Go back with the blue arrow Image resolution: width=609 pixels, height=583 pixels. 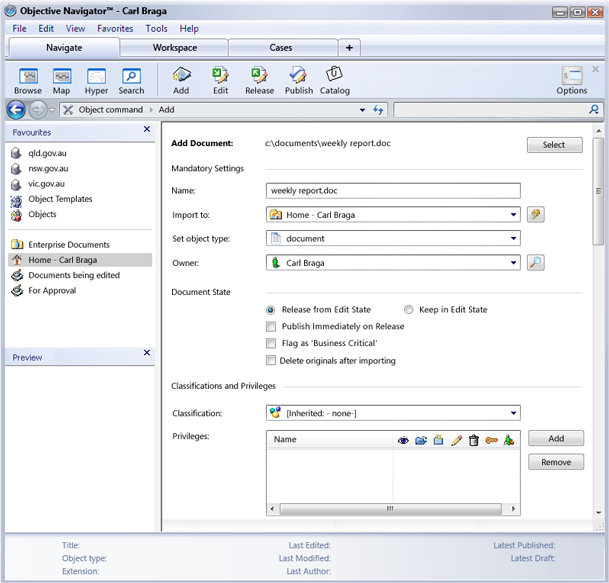click(x=16, y=110)
